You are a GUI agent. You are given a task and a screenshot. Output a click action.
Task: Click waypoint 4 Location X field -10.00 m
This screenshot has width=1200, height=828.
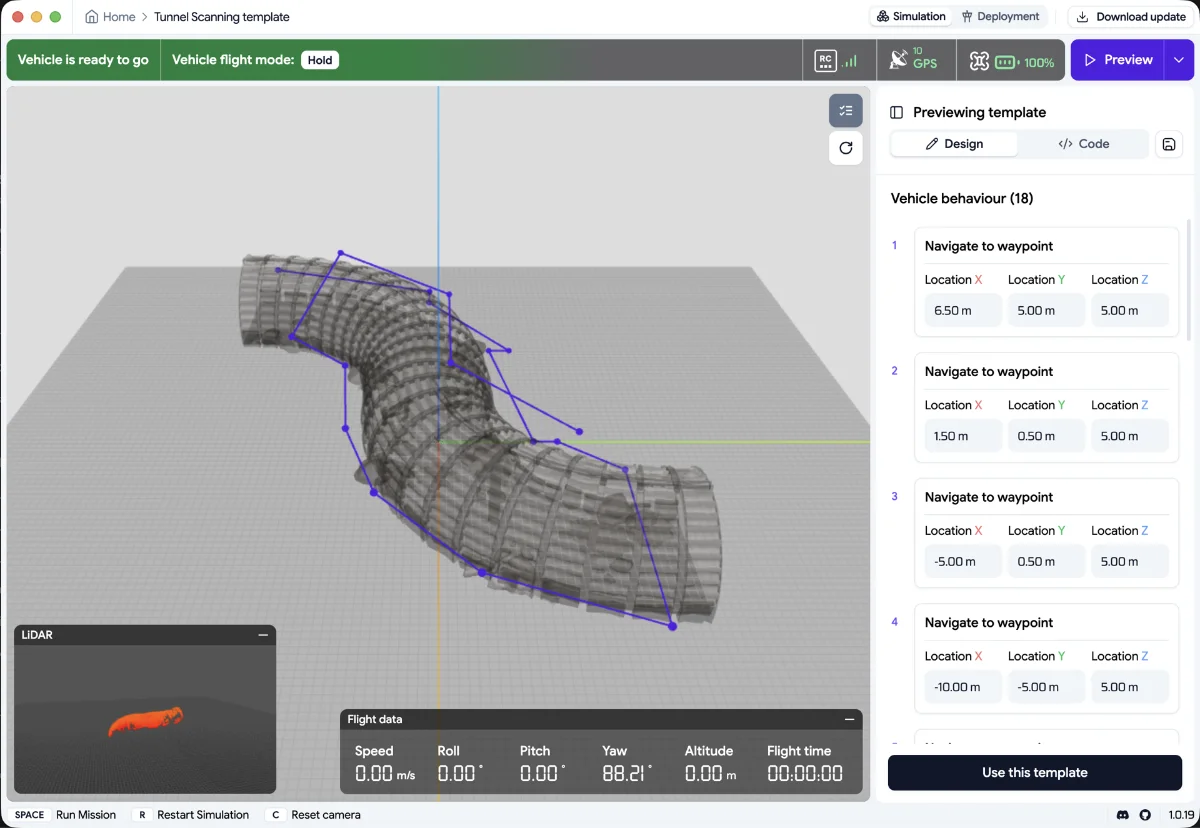coord(962,687)
